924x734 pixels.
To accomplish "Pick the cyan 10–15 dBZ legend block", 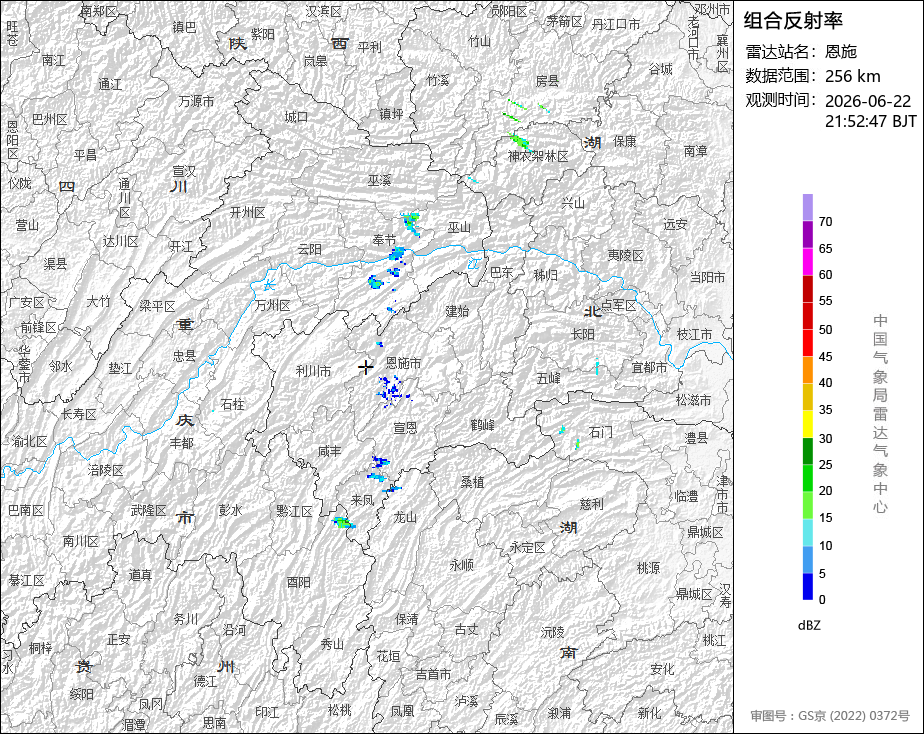I will 807,533.
